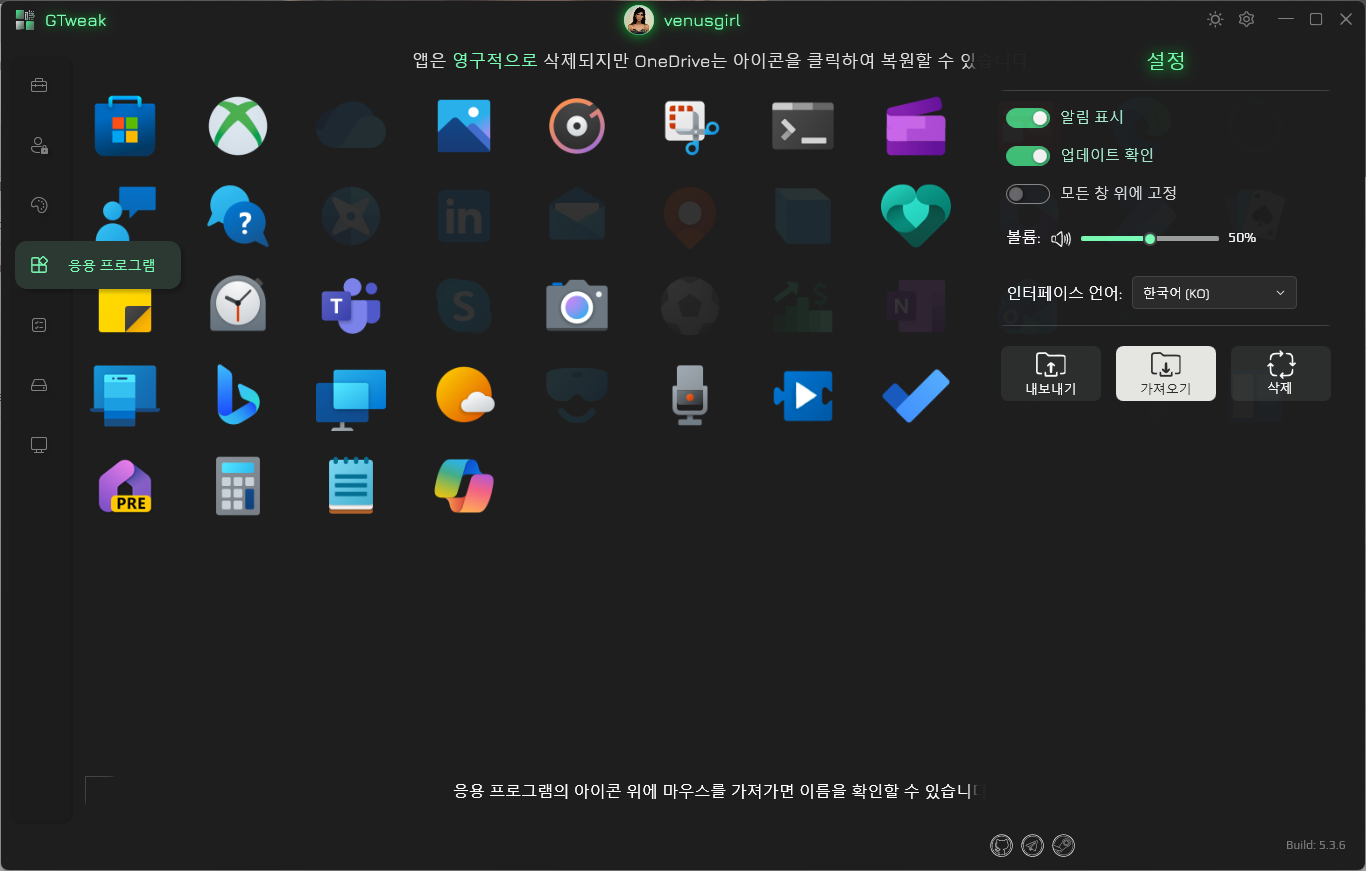Select the Microsoft To Do checkmark icon
This screenshot has width=1366, height=871.
pos(916,396)
